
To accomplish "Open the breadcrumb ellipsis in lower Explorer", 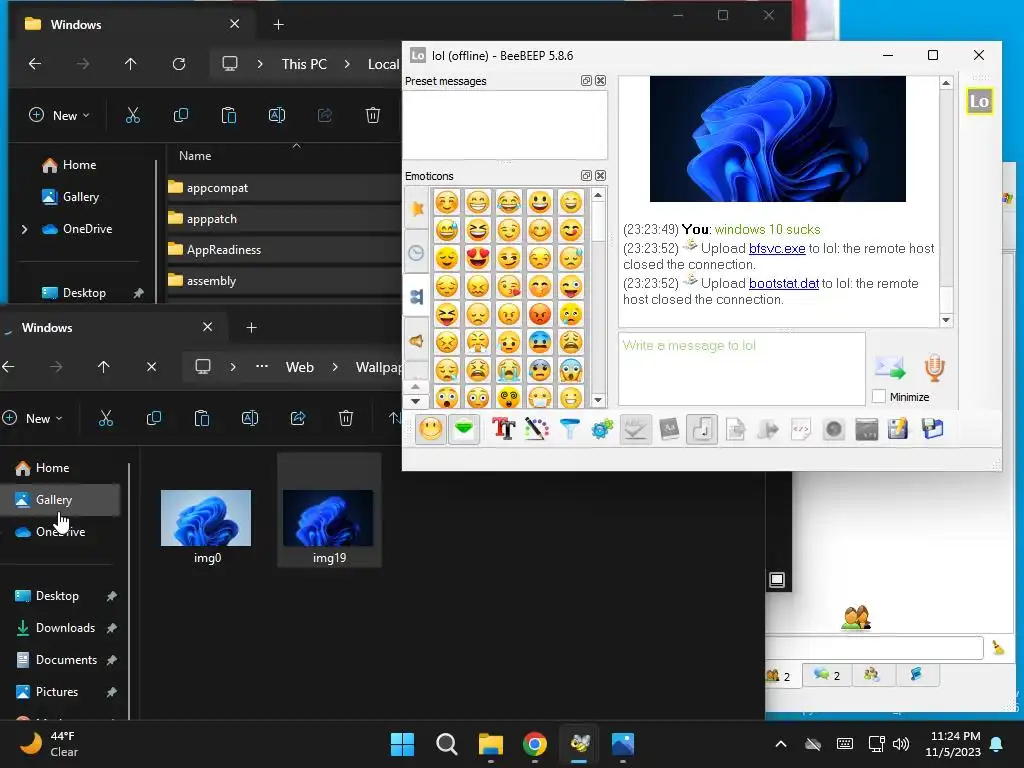I will pos(262,367).
